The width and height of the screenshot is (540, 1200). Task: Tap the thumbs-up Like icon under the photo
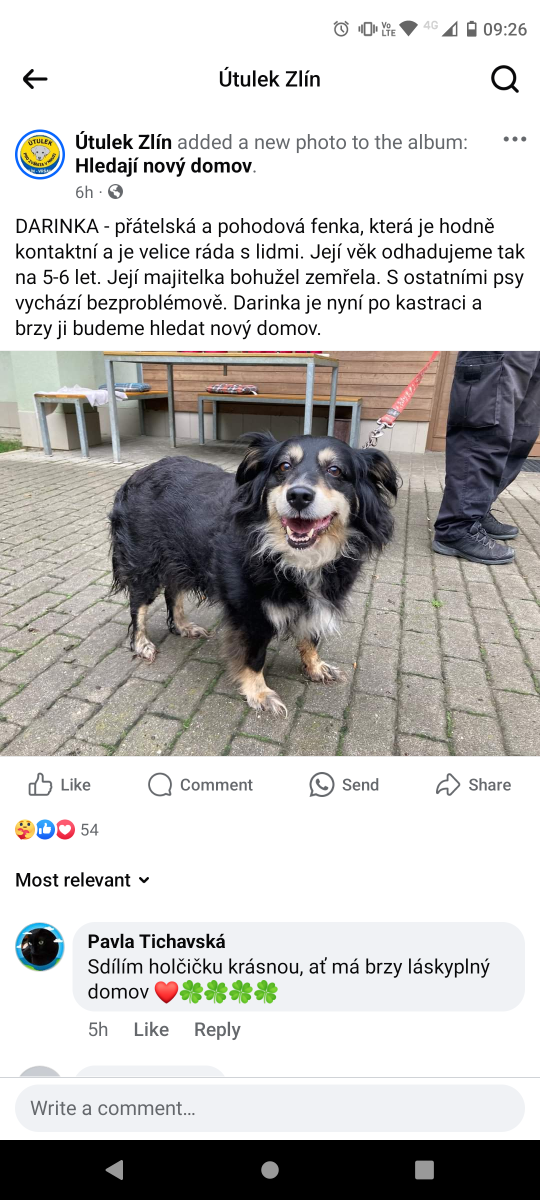[40, 785]
